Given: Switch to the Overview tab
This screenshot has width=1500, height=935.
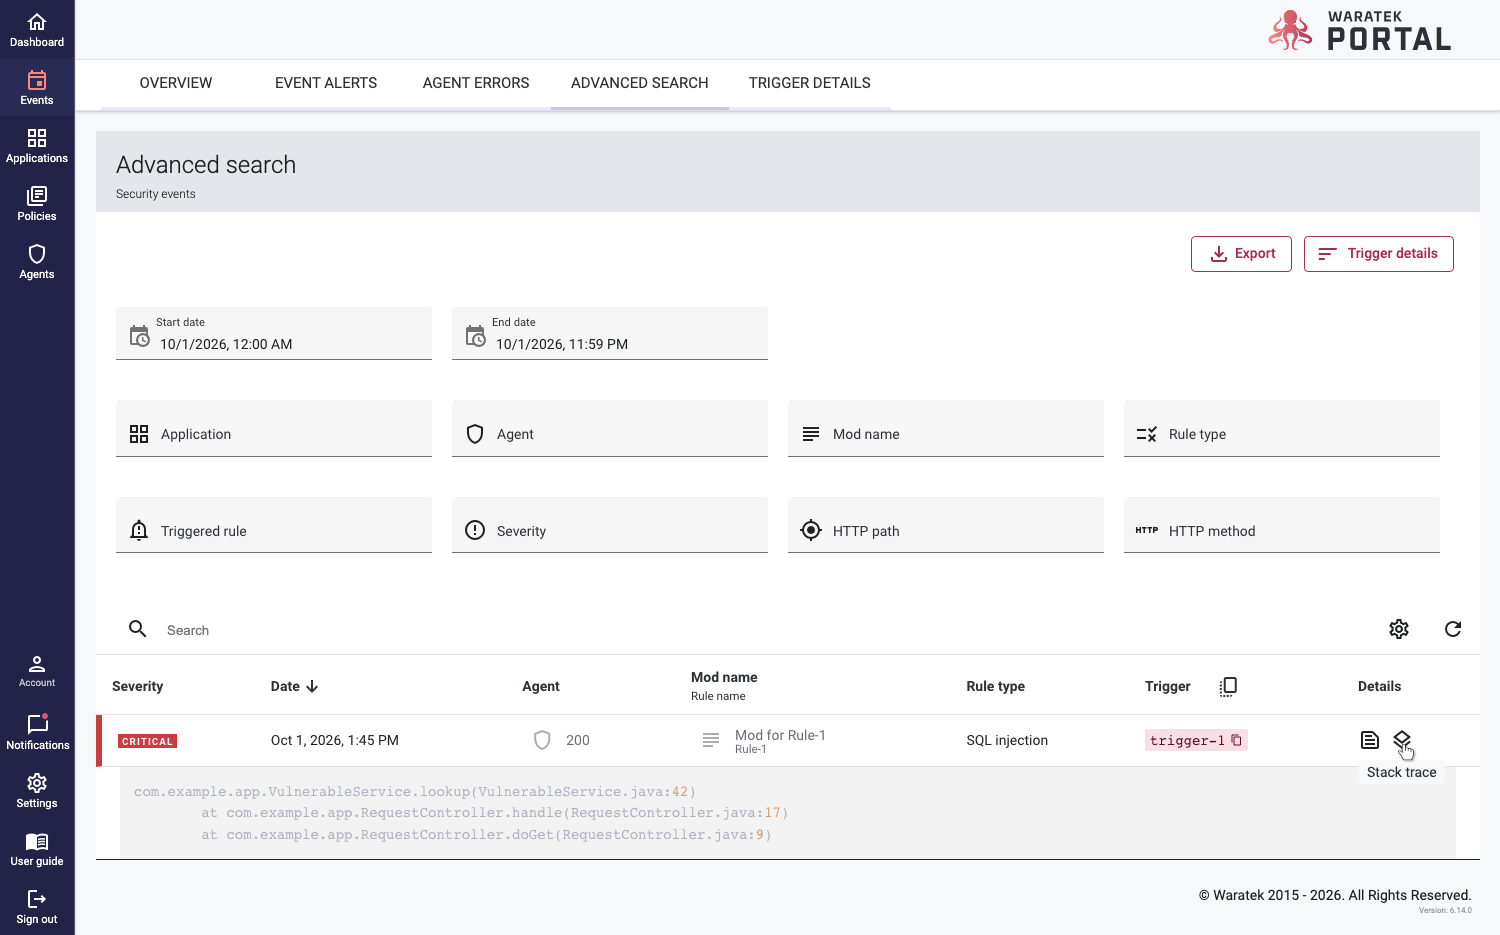Looking at the screenshot, I should pos(176,83).
